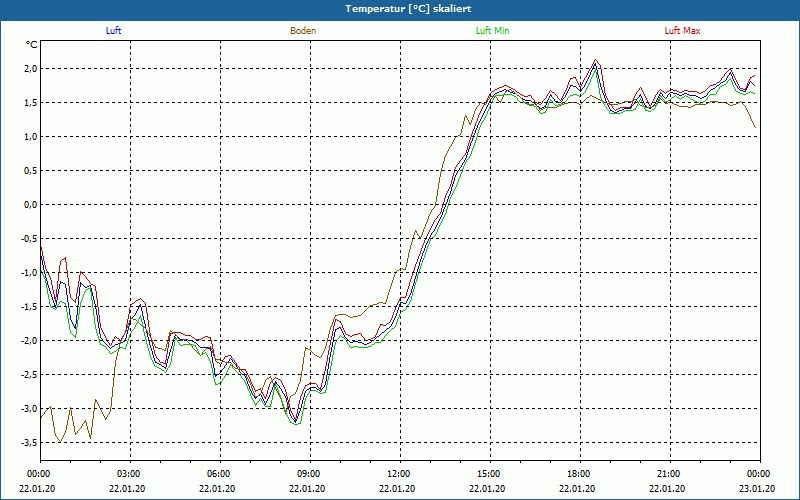Click the 21:00 time axis label
This screenshot has height=500, width=800.
(x=670, y=474)
